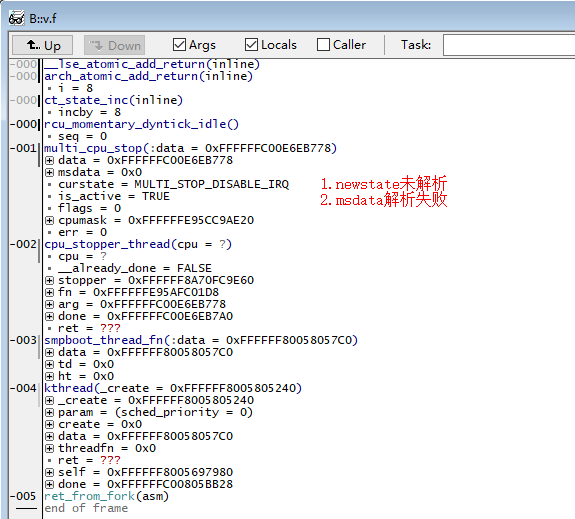575x519 pixels.
Task: Click 'ret = ???' under cpu_stopper_thread
Action: 89,328
